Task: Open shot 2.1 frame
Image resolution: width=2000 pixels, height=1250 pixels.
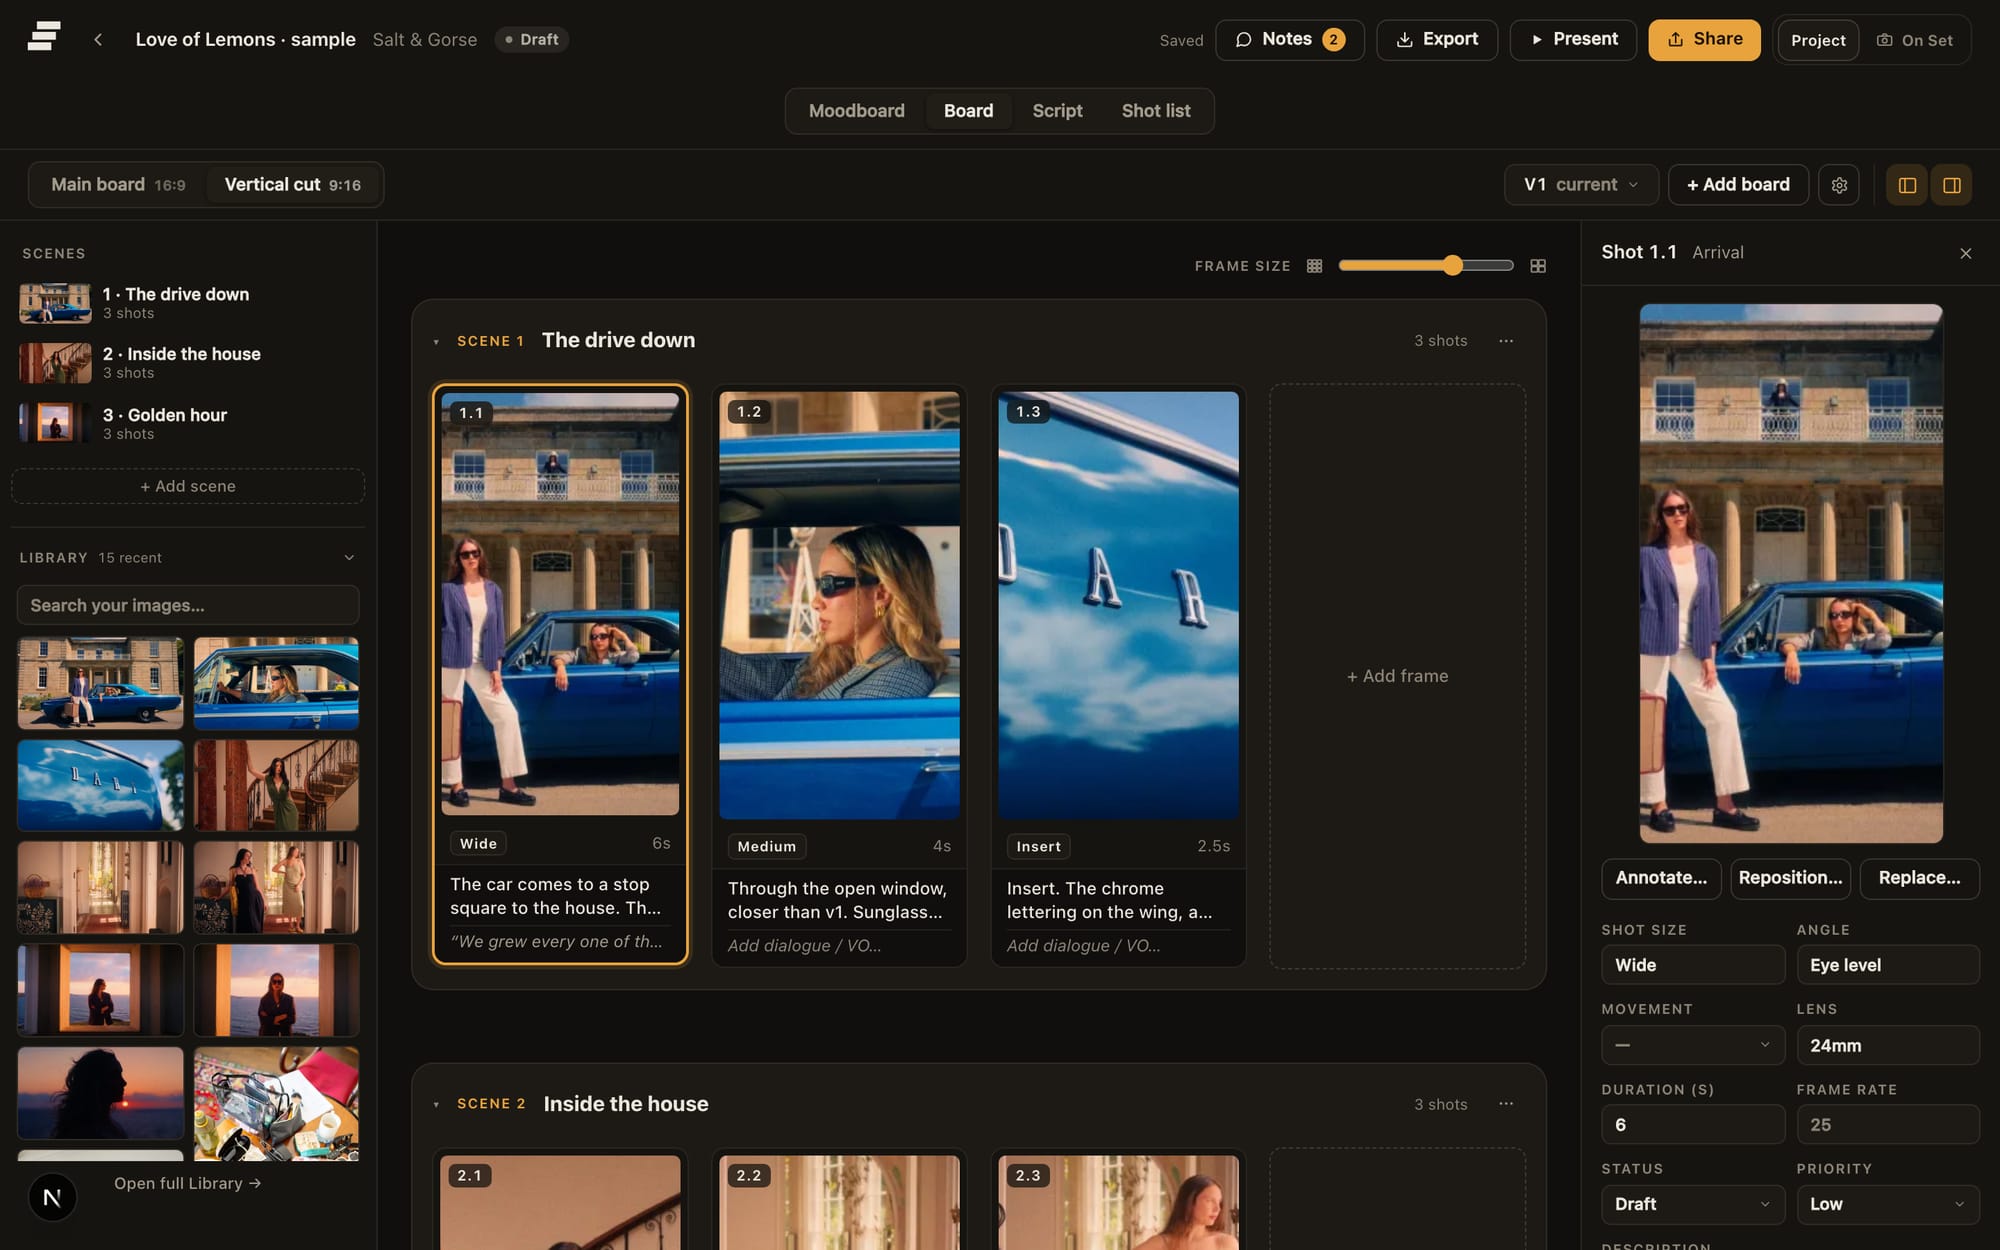Action: (x=560, y=1202)
